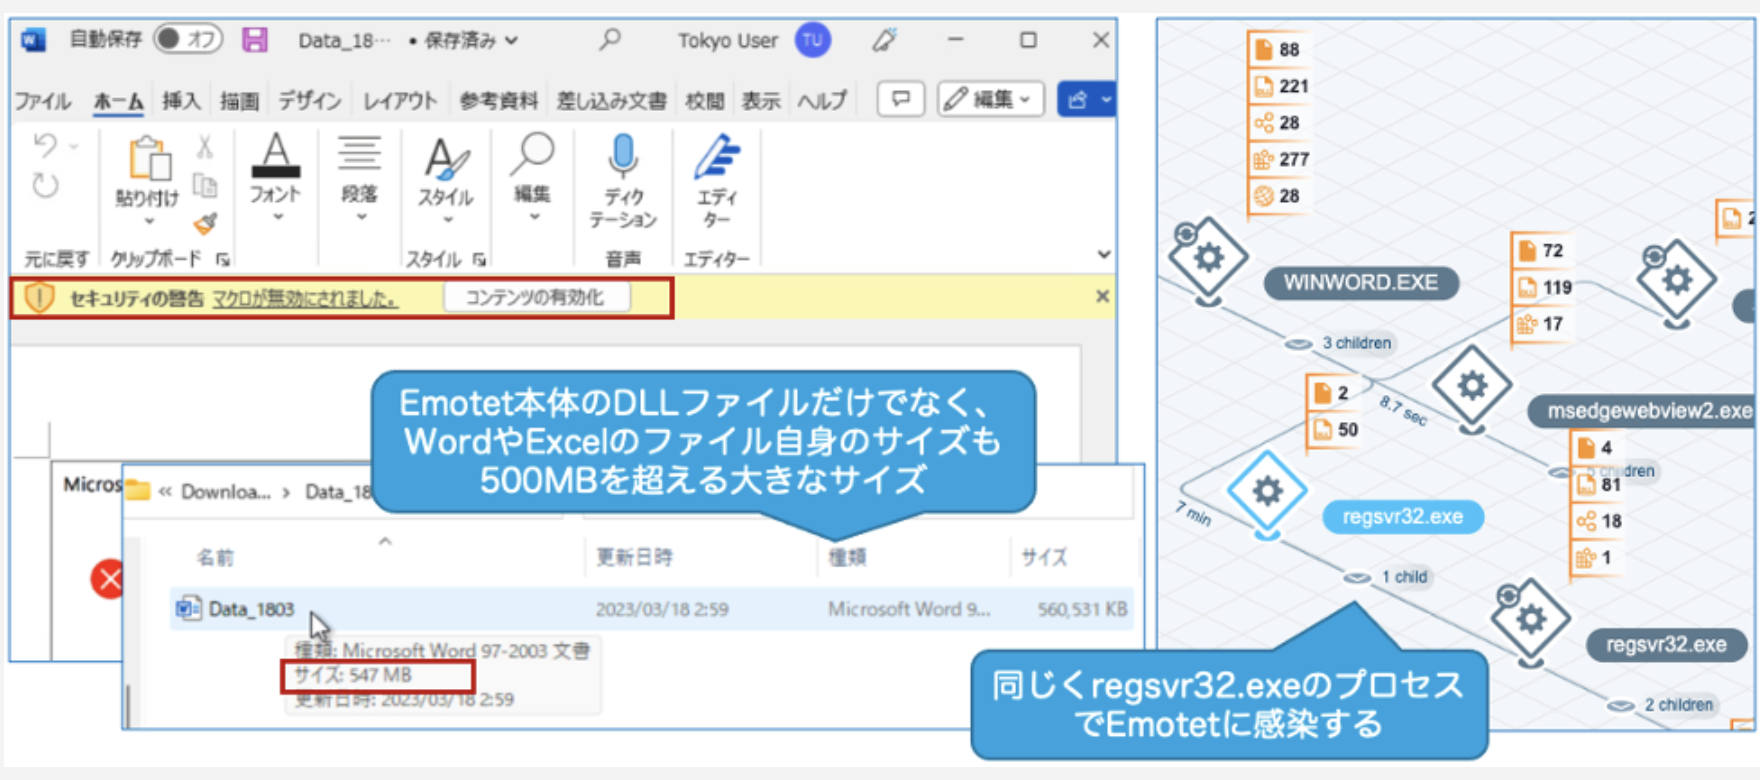Click the ディクテーション microphone icon
Image resolution: width=1760 pixels, height=780 pixels.
point(623,158)
